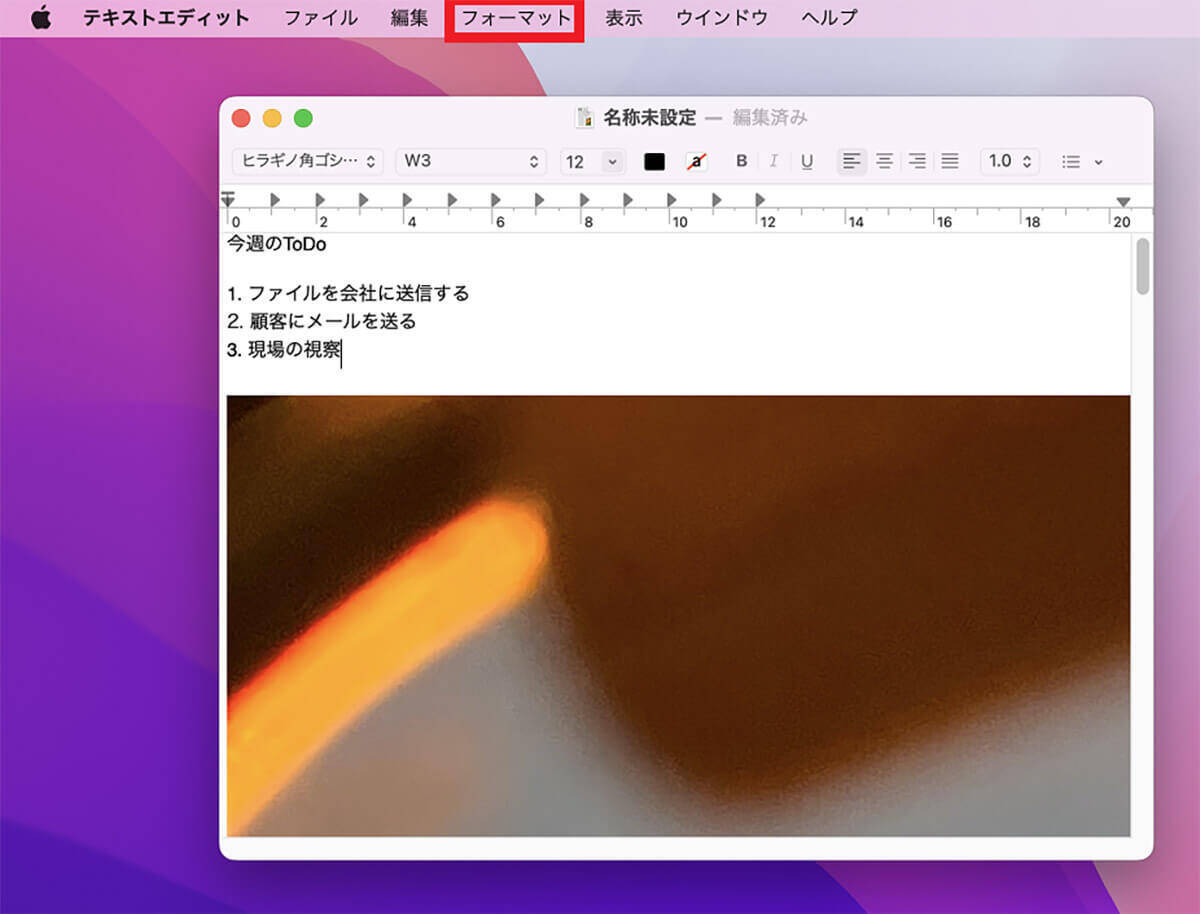Toggle underline formatting
Image resolution: width=1200 pixels, height=914 pixels.
coord(807,161)
